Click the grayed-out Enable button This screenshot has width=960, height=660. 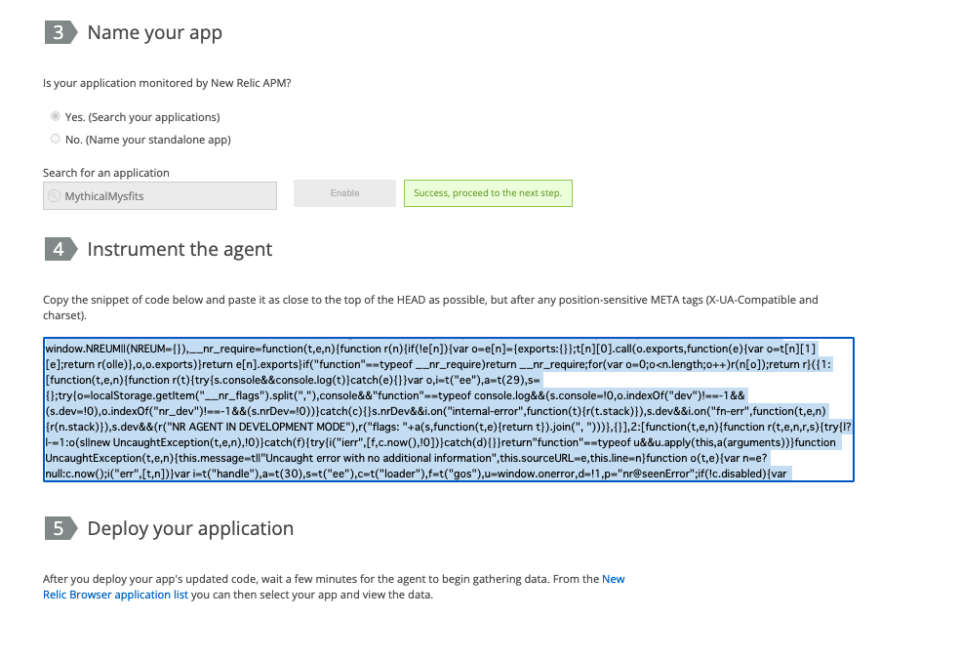coord(344,193)
